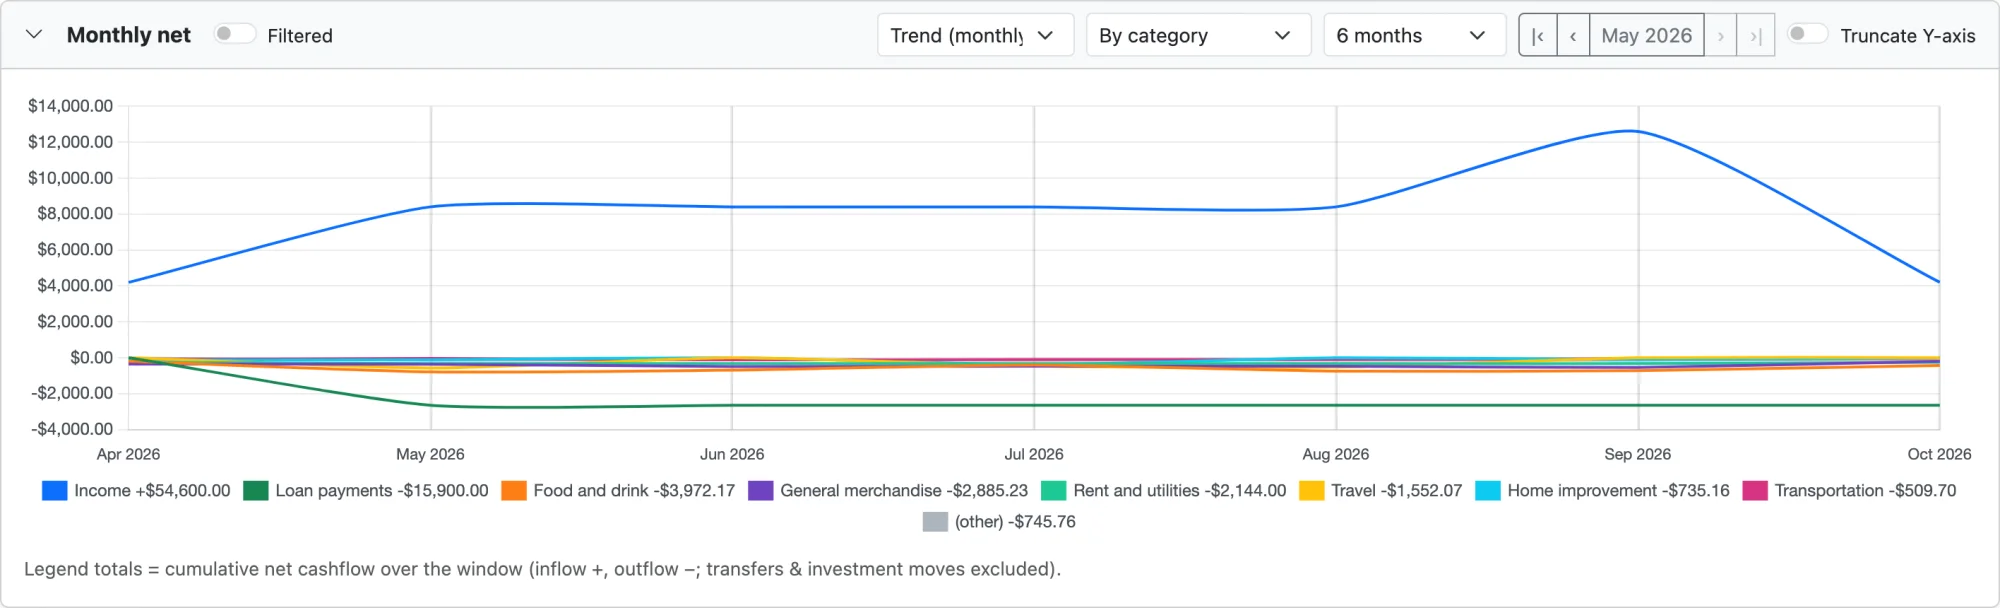Collapse the Monthly net panel chevron
The height and width of the screenshot is (608, 2000).
34,35
